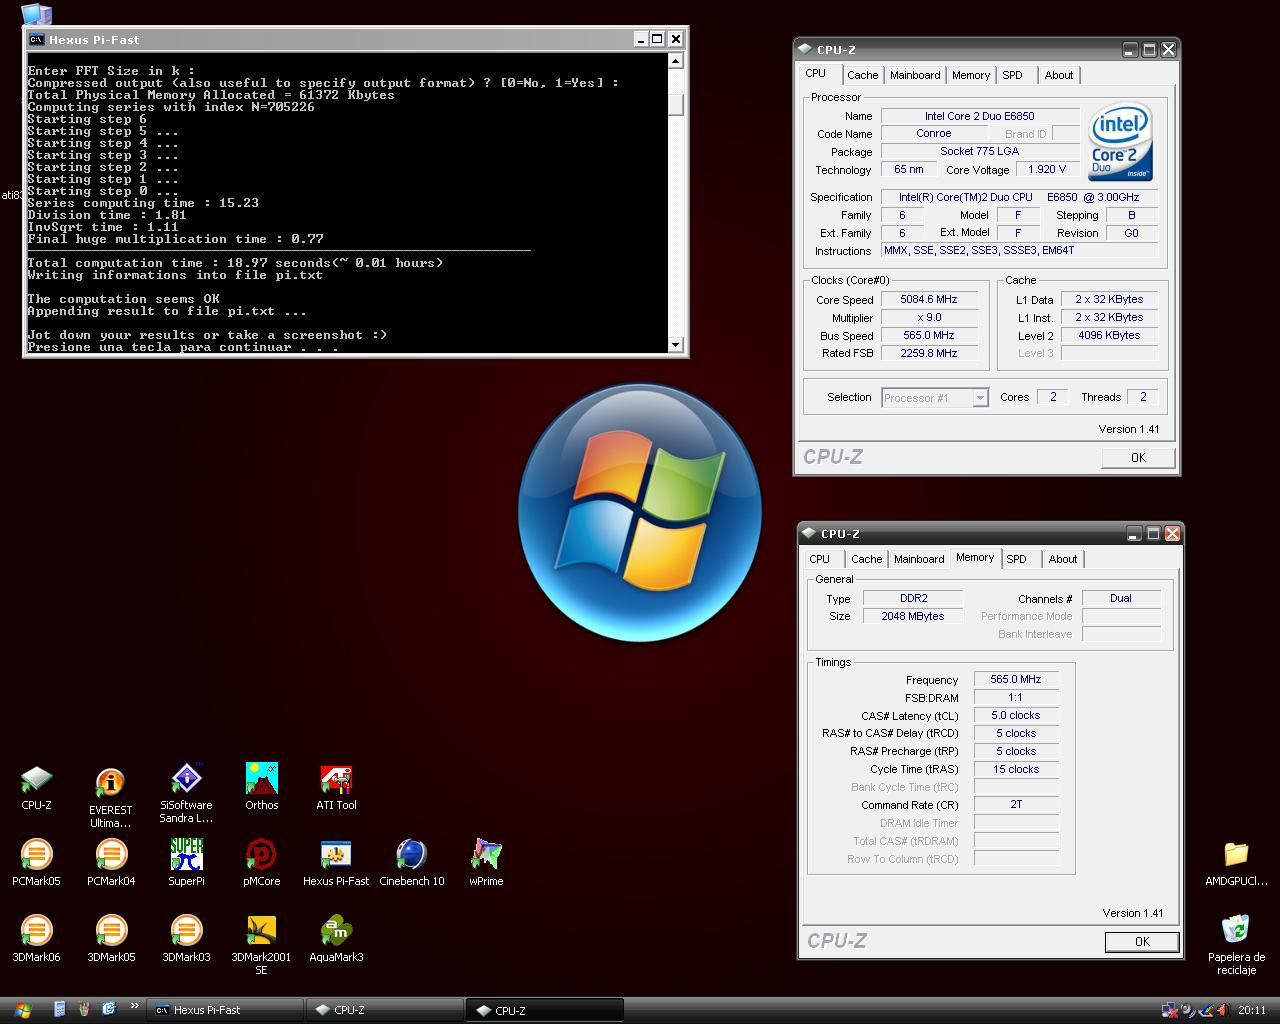Click the FSB:DRAM 1:1 ratio value
This screenshot has width=1280, height=1024.
[1016, 697]
